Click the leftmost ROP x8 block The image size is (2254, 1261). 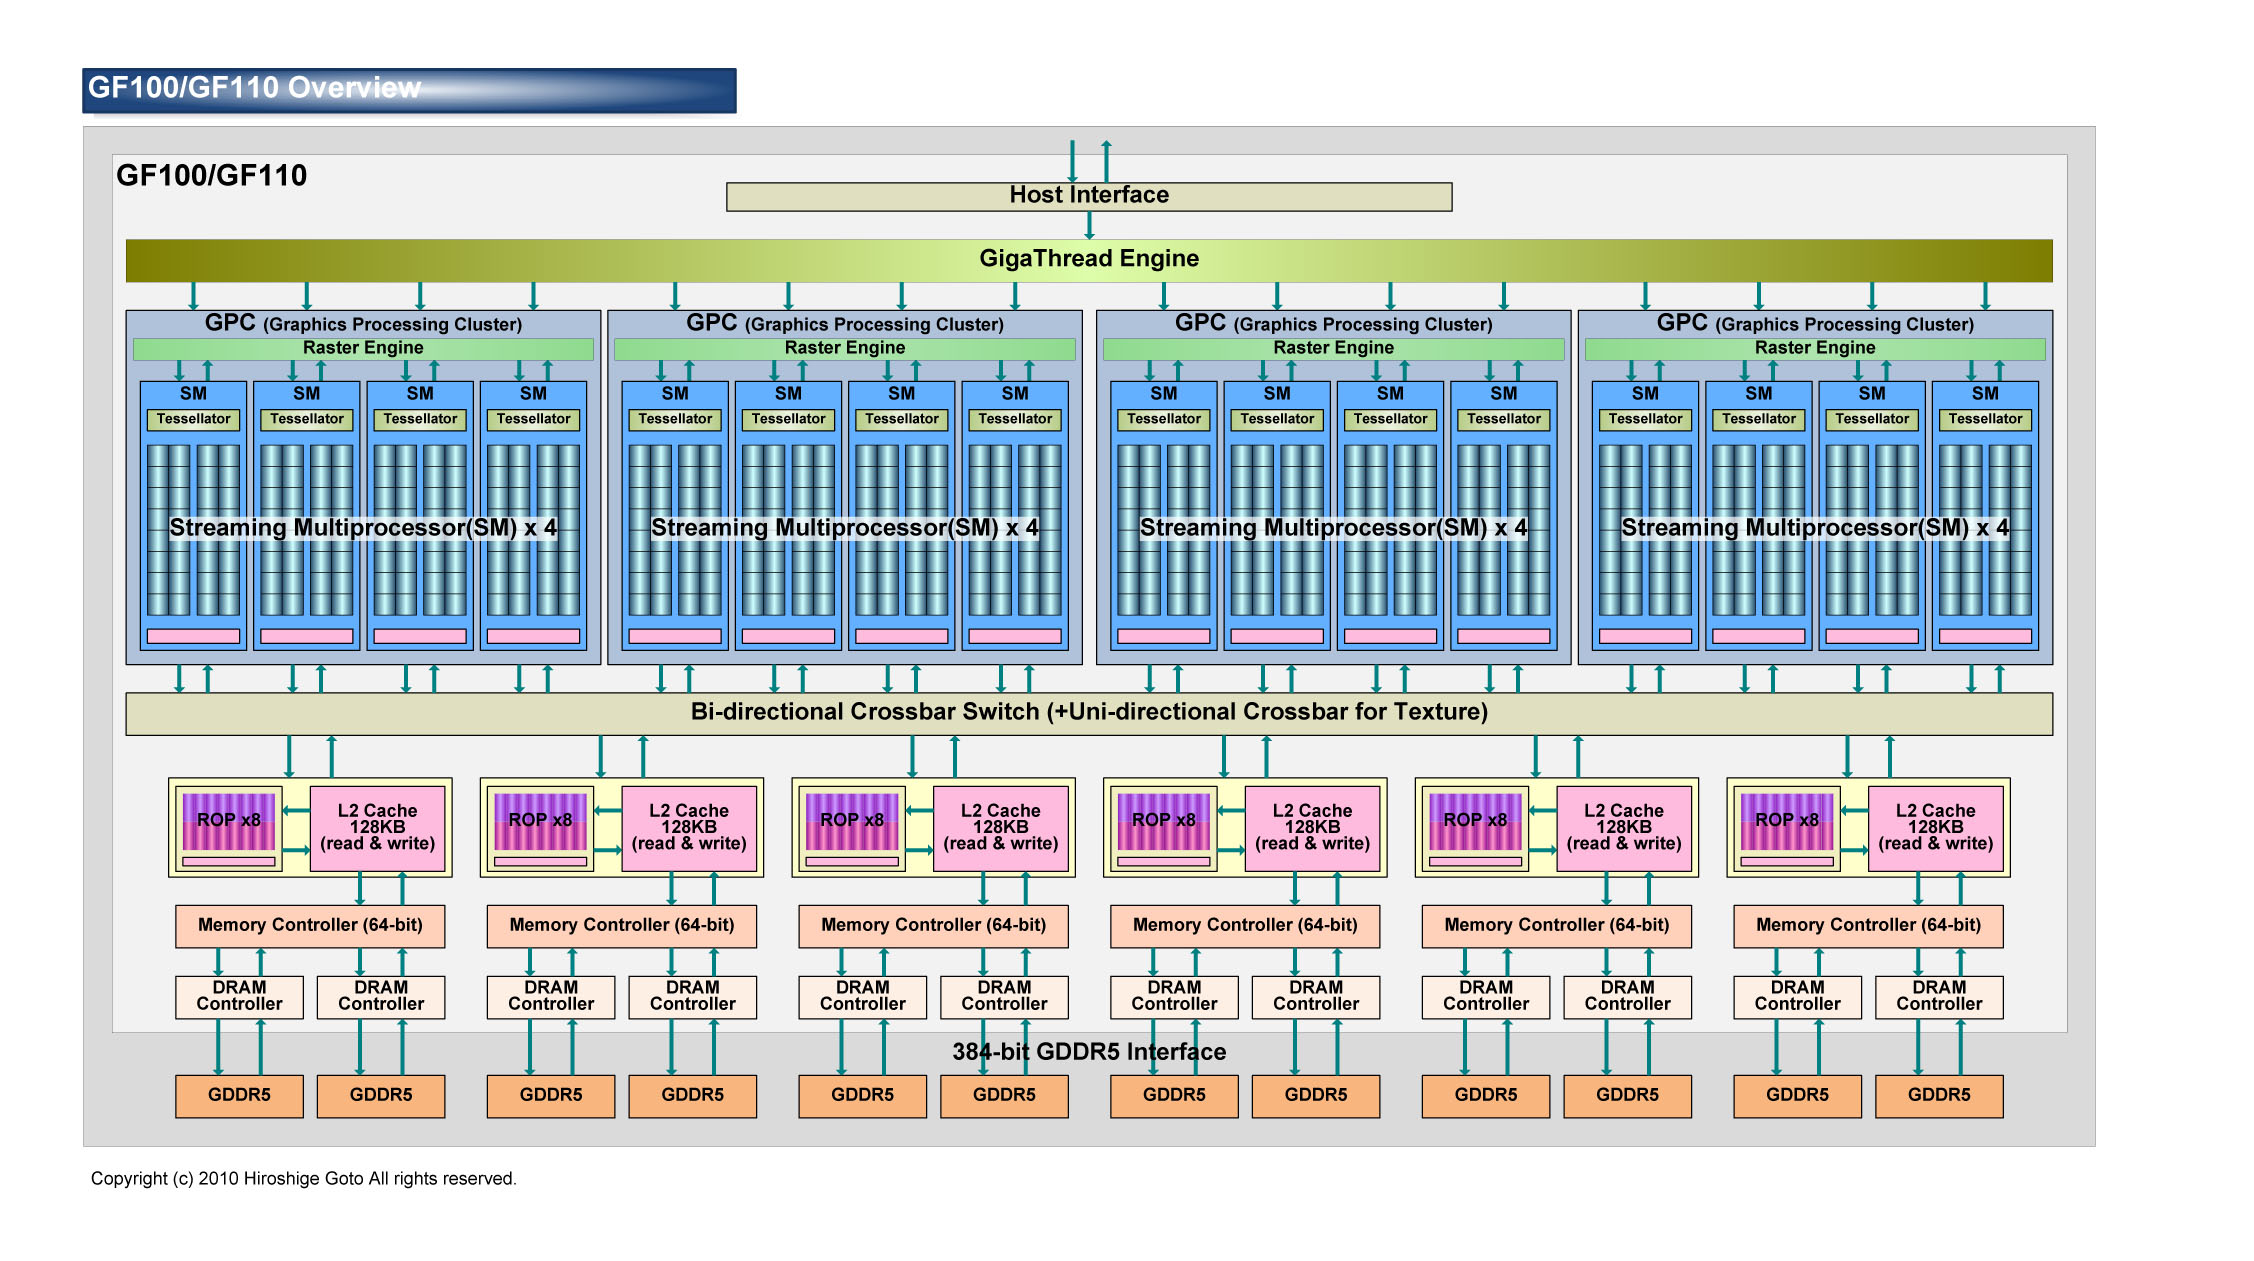point(228,820)
